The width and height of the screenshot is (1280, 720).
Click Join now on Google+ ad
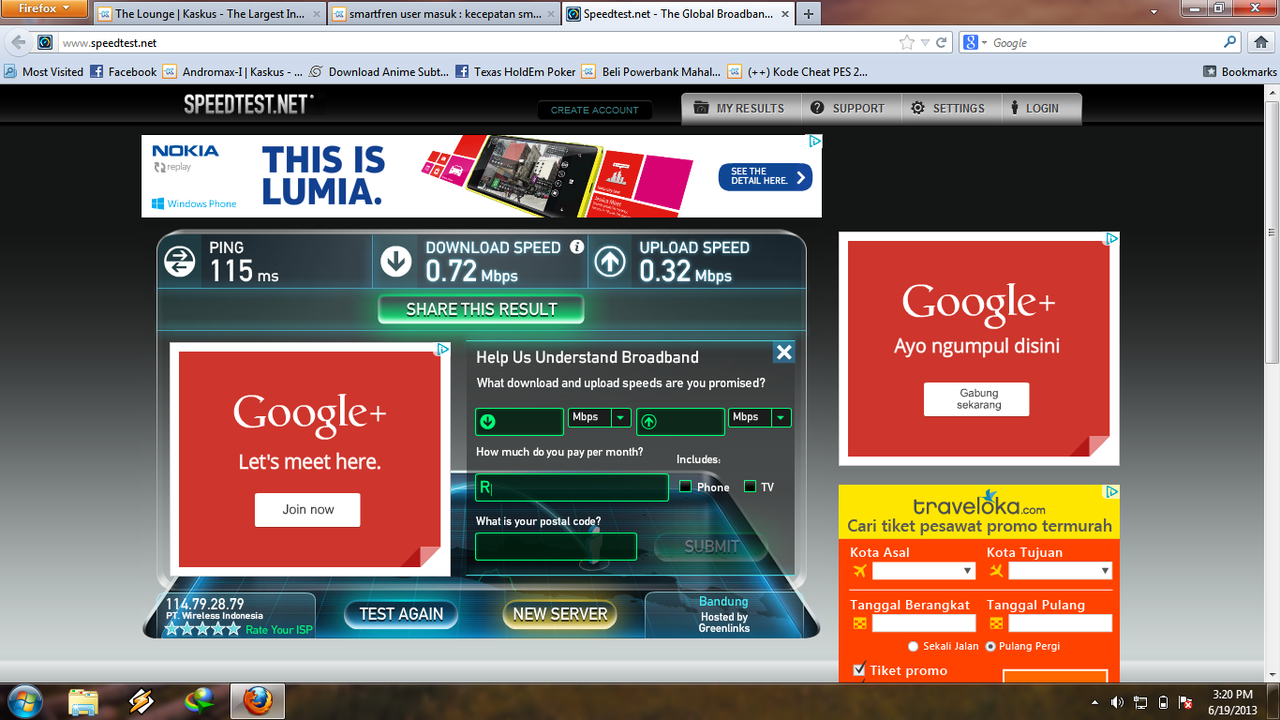pyautogui.click(x=307, y=509)
